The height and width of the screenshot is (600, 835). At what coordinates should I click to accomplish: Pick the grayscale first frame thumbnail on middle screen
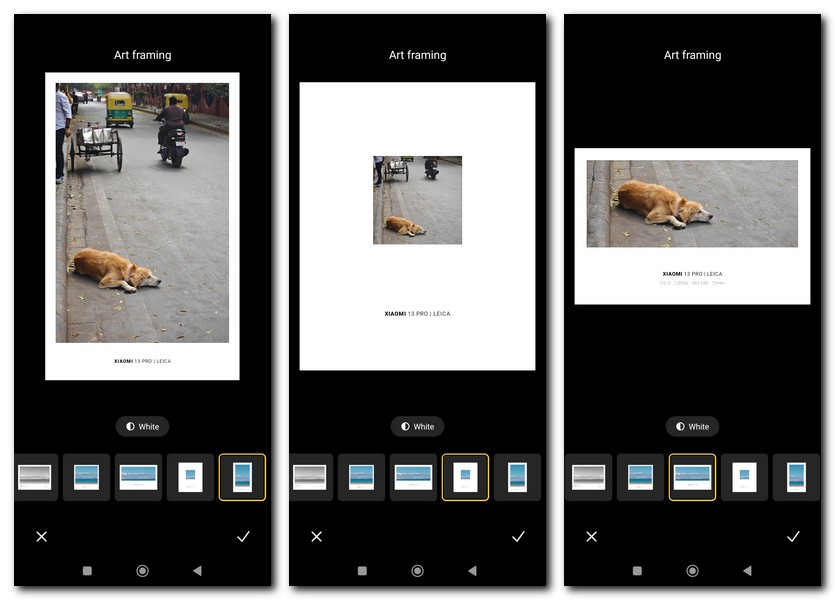[309, 477]
